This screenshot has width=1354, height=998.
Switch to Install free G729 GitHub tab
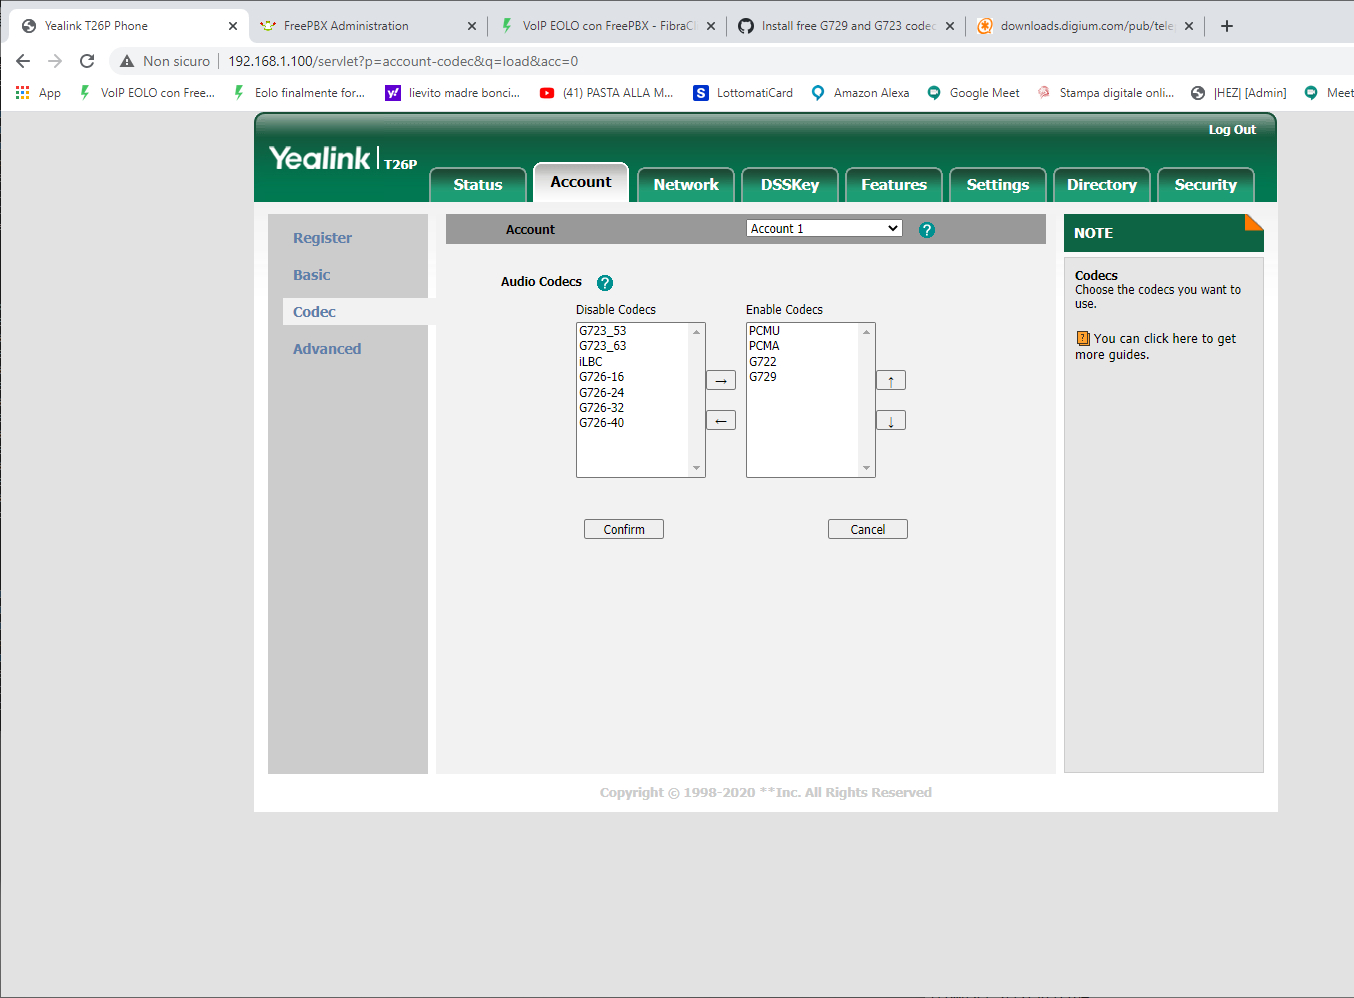(848, 26)
